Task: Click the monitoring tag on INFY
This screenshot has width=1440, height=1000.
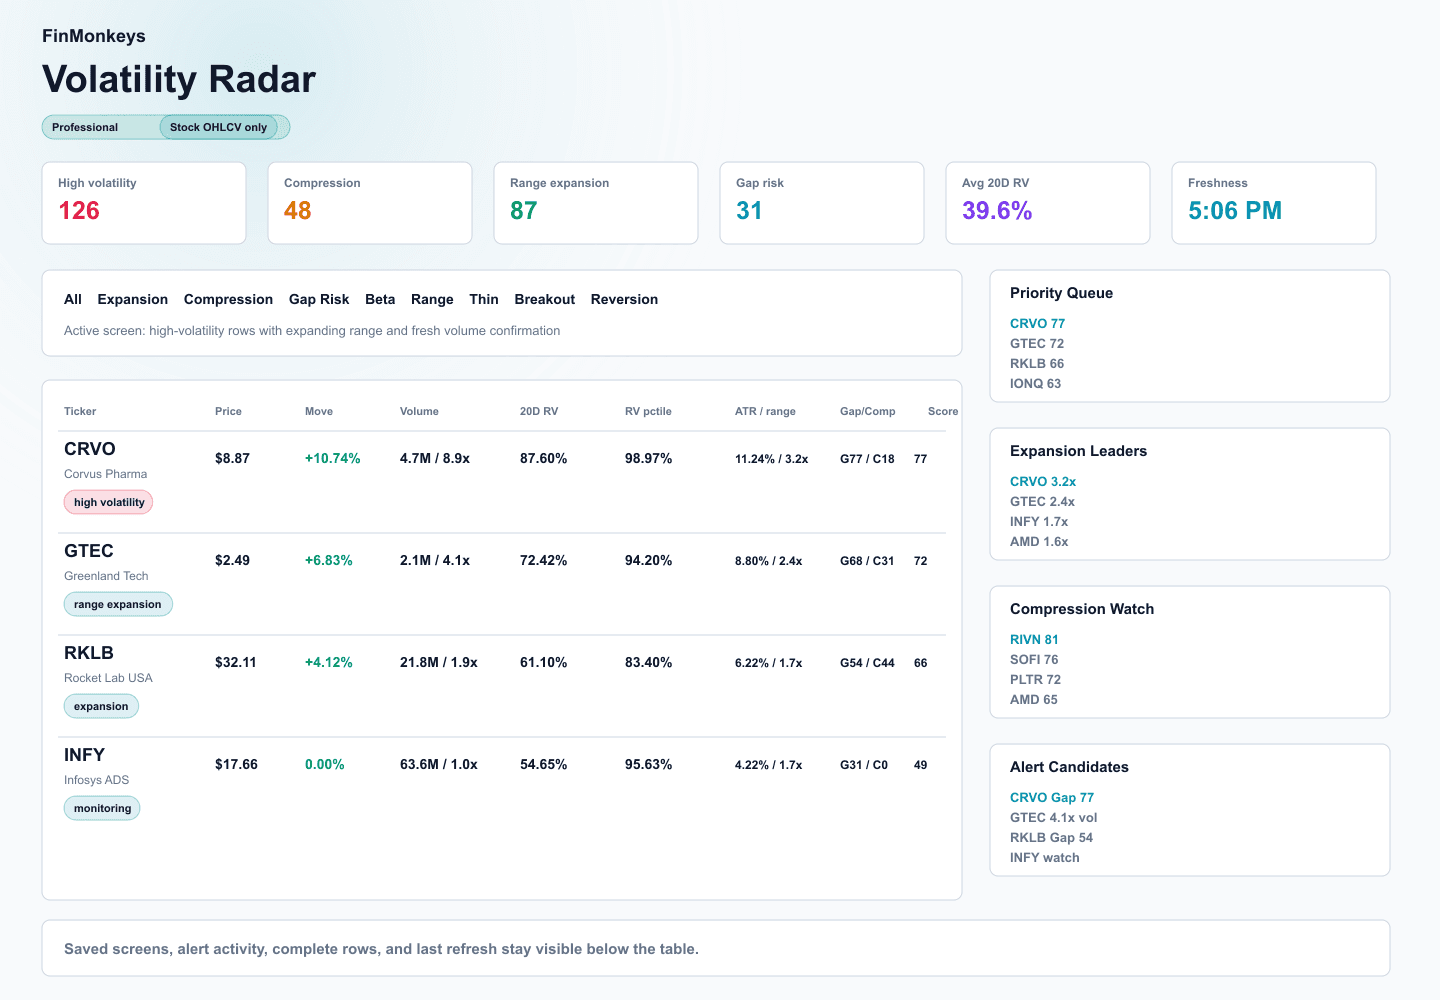Action: (102, 808)
